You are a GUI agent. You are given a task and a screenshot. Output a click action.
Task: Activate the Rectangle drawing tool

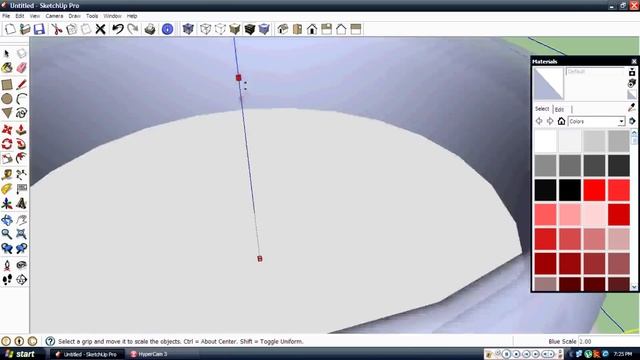coord(7,84)
